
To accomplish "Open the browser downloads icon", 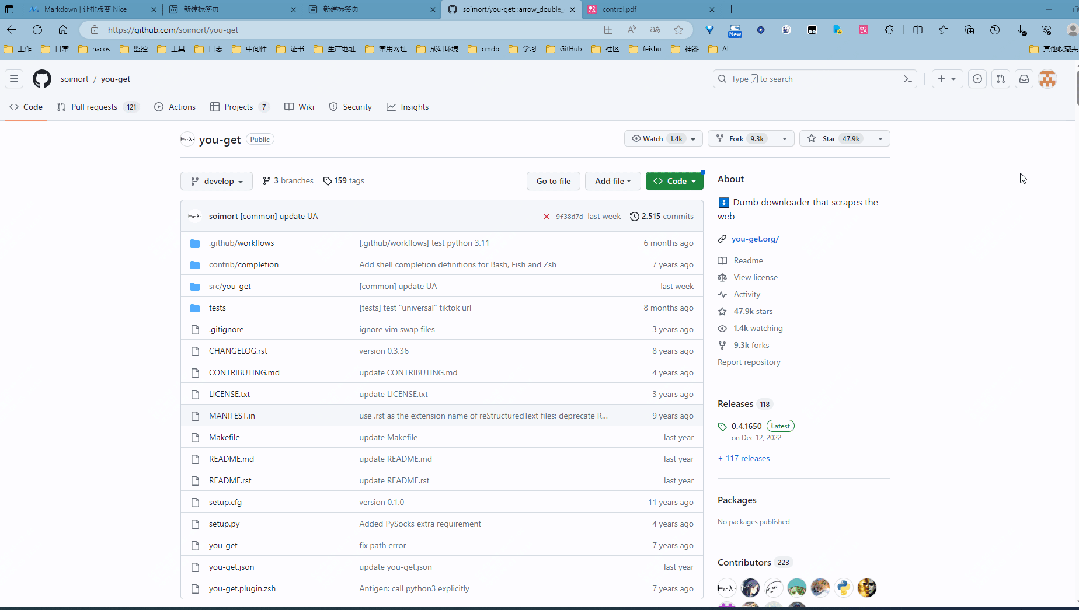I will (1021, 30).
